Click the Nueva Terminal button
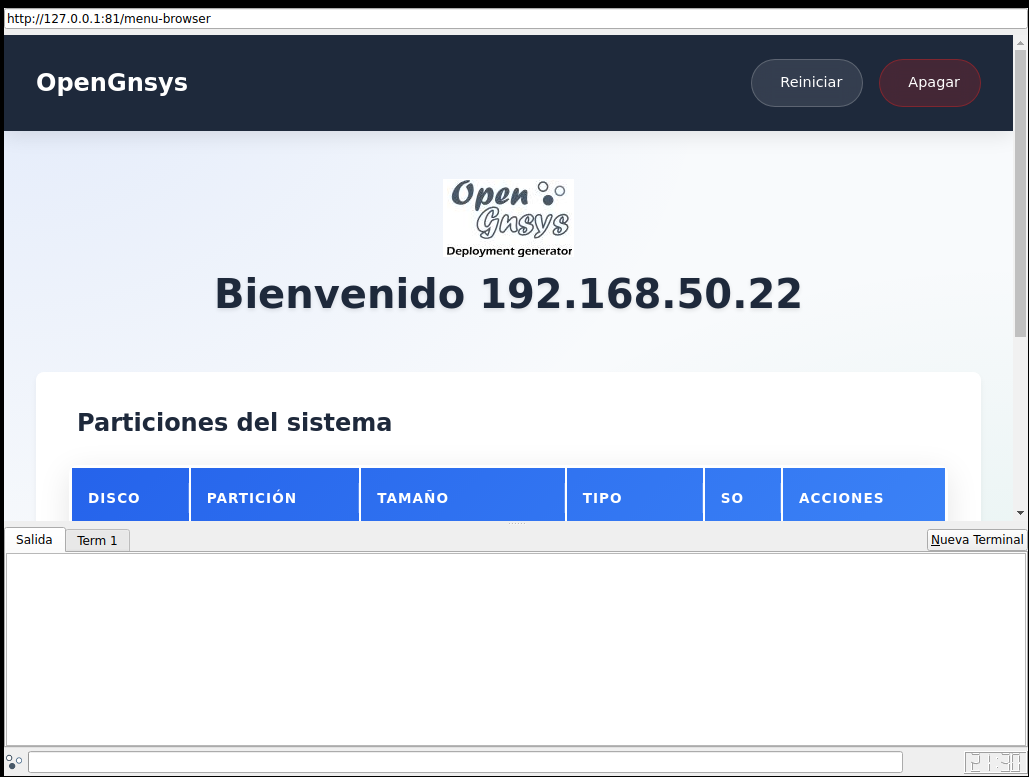1029x777 pixels. tap(976, 540)
